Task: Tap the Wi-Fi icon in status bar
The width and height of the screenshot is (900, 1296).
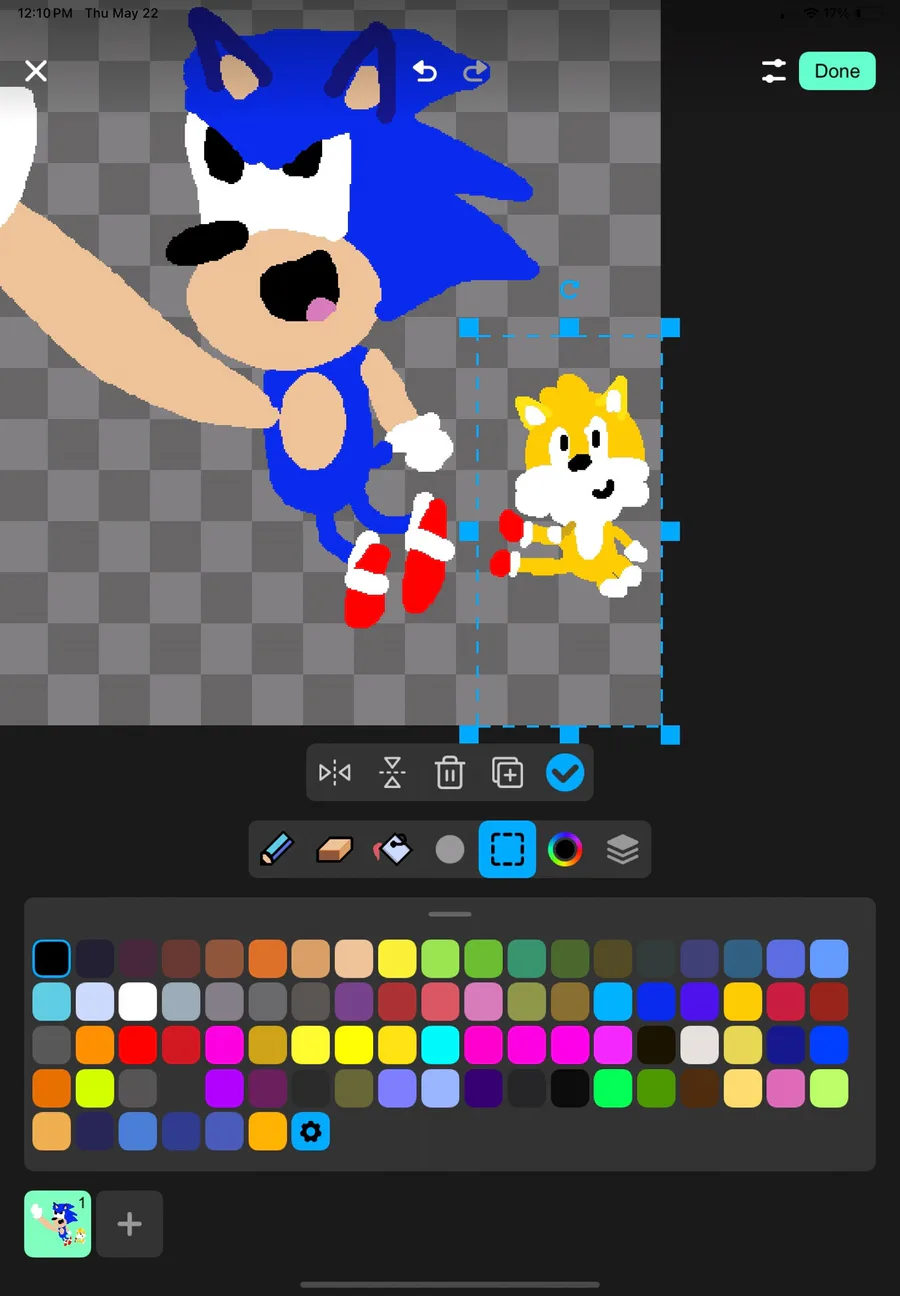Action: (x=811, y=13)
